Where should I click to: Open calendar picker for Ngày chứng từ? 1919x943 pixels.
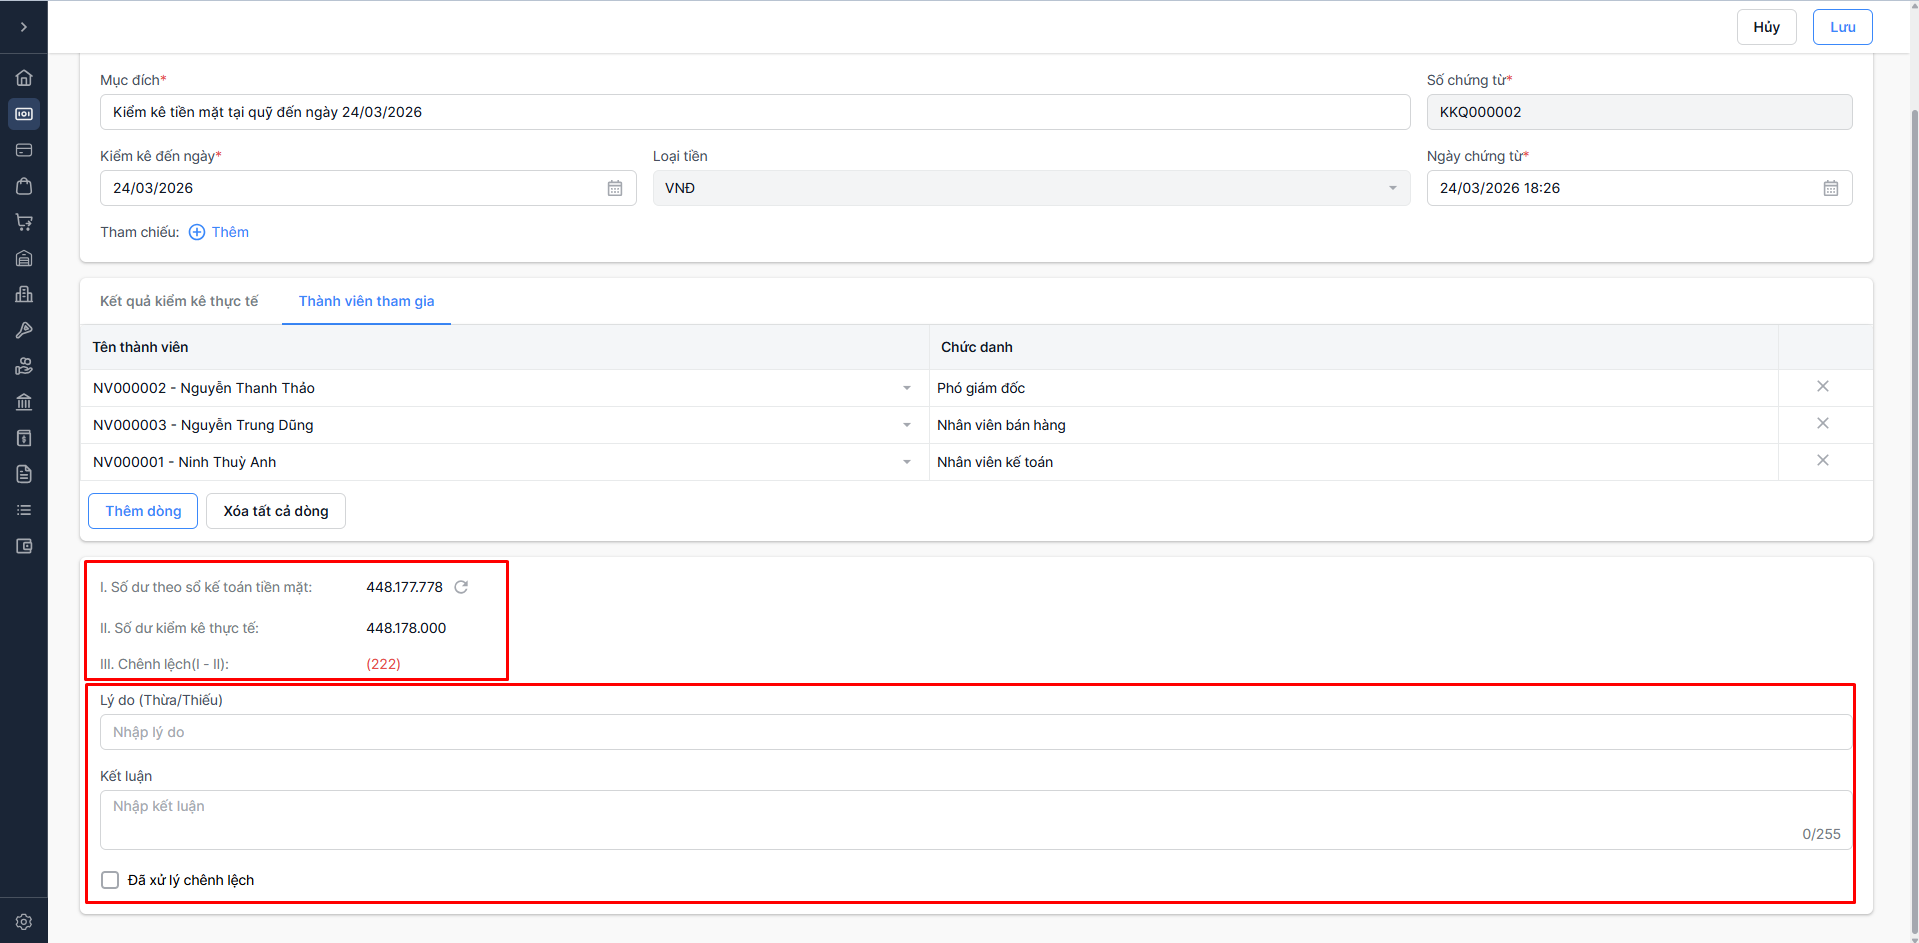1831,188
